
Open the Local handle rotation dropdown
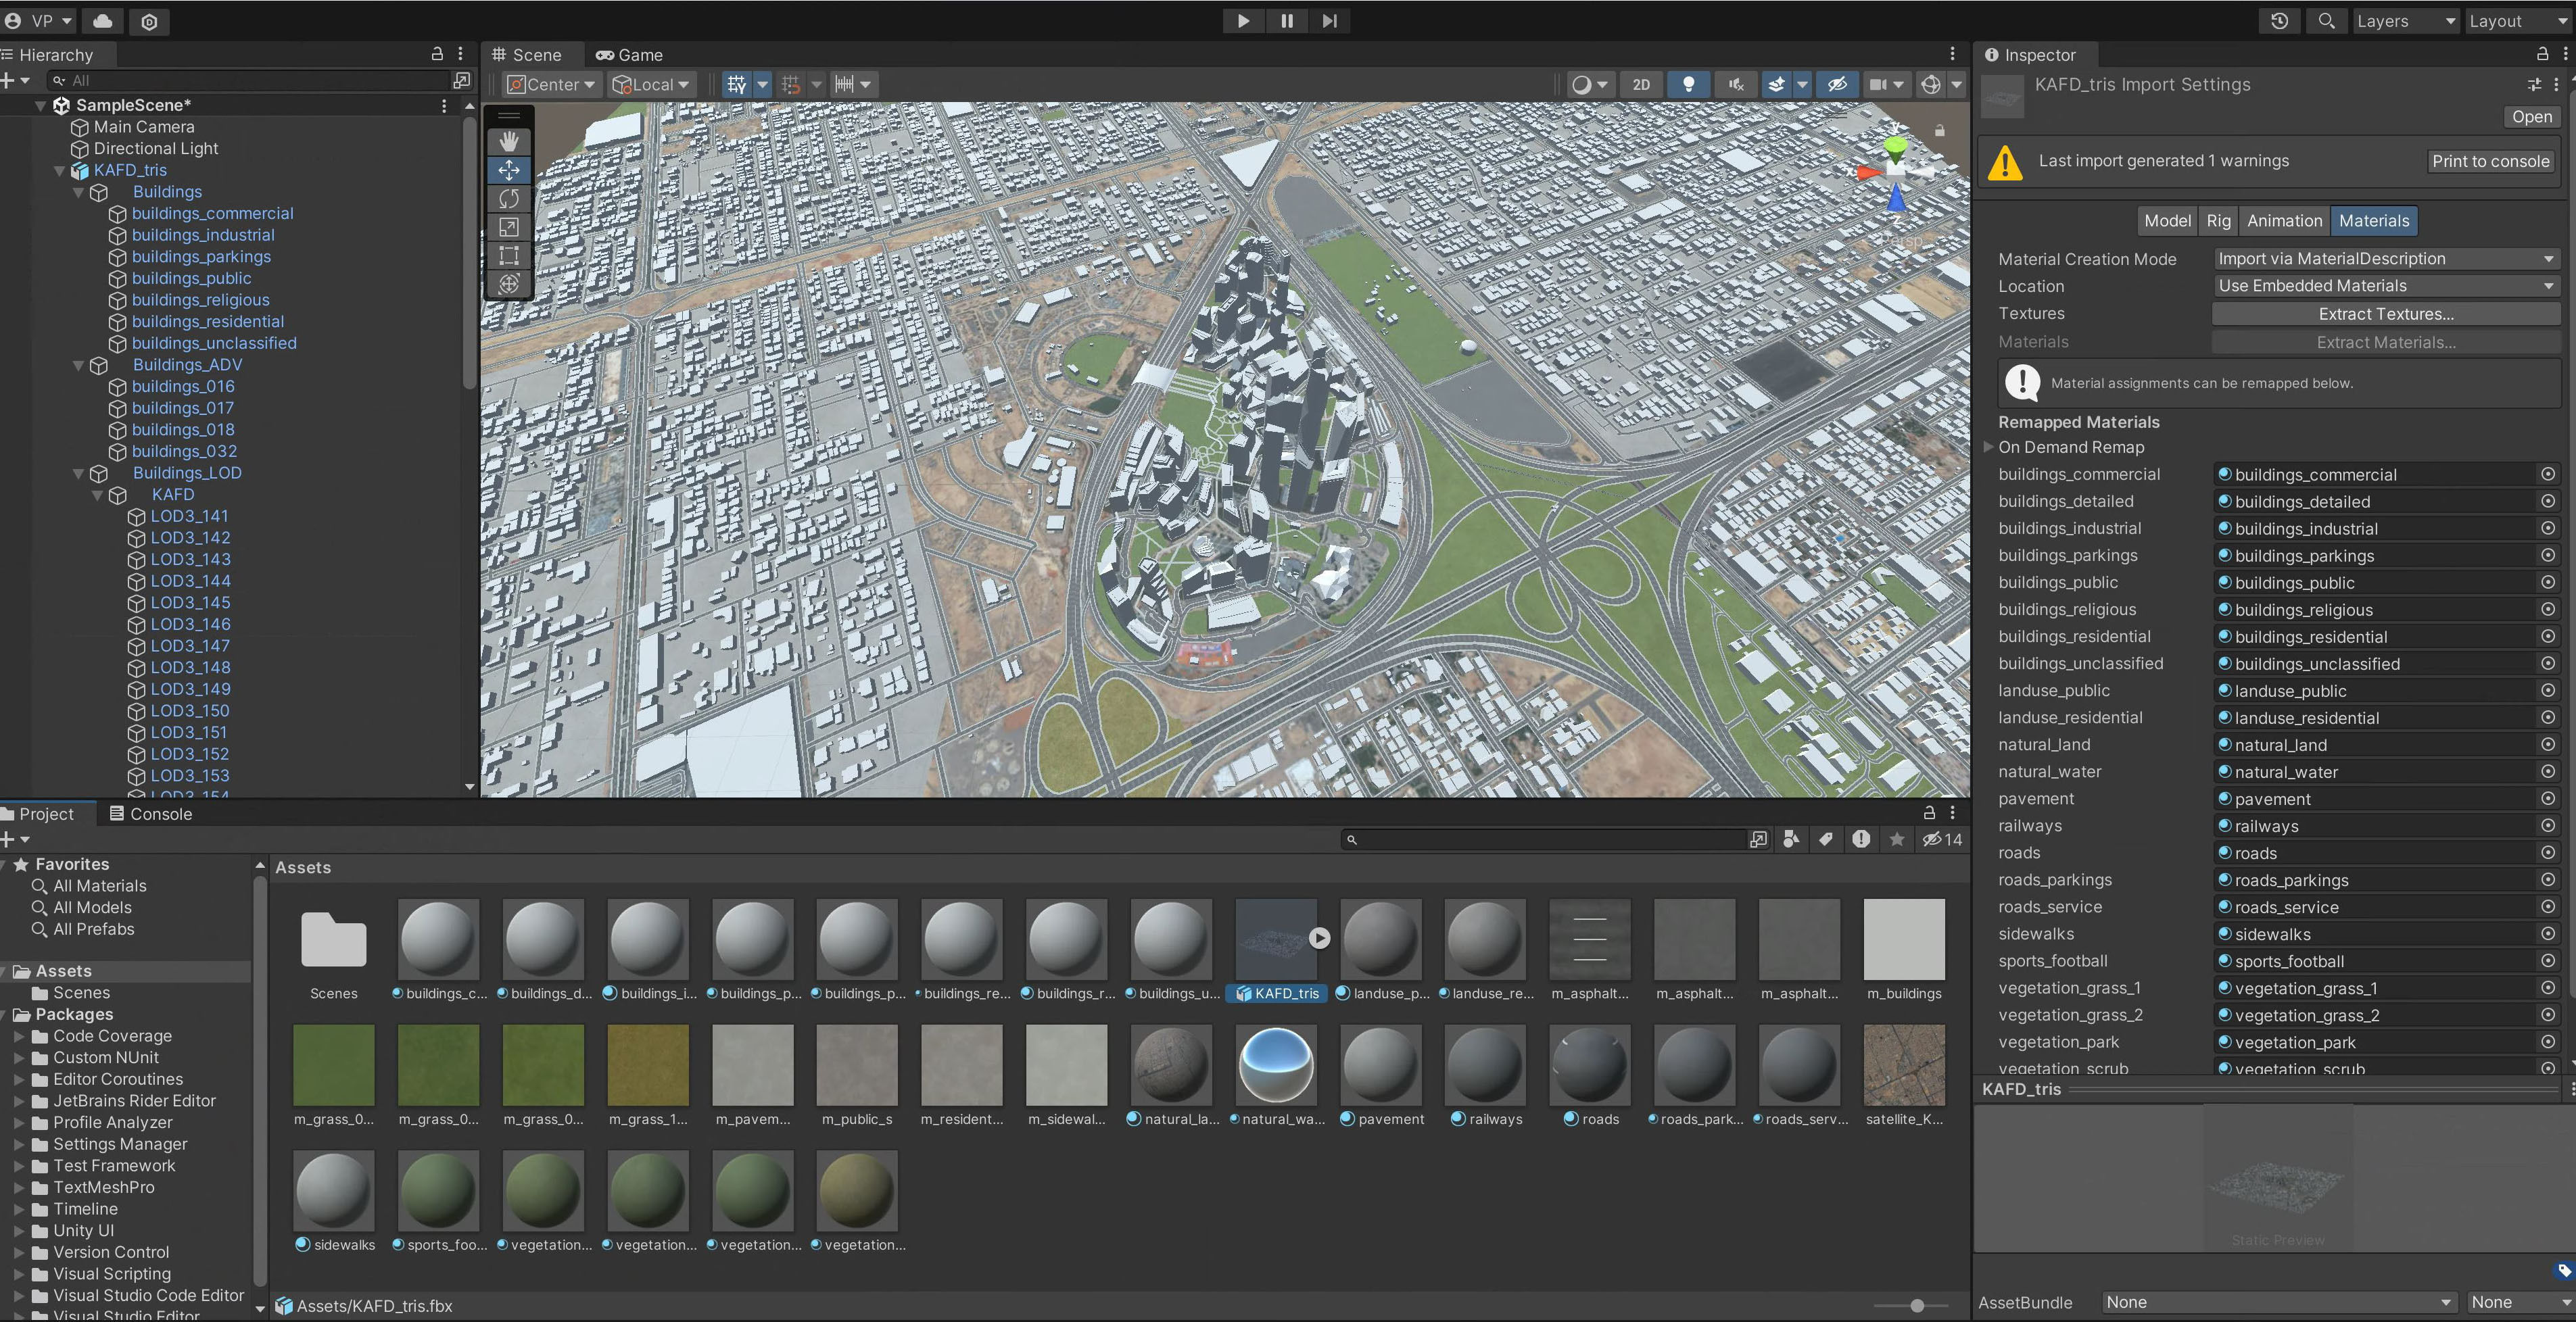[x=651, y=85]
